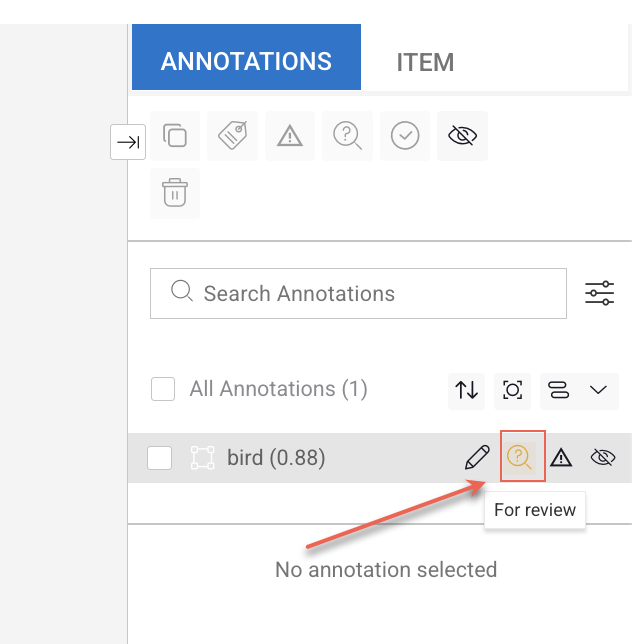Click the top toolbar for-review magnifier icon
Screen dimensions: 632x644
[347, 136]
